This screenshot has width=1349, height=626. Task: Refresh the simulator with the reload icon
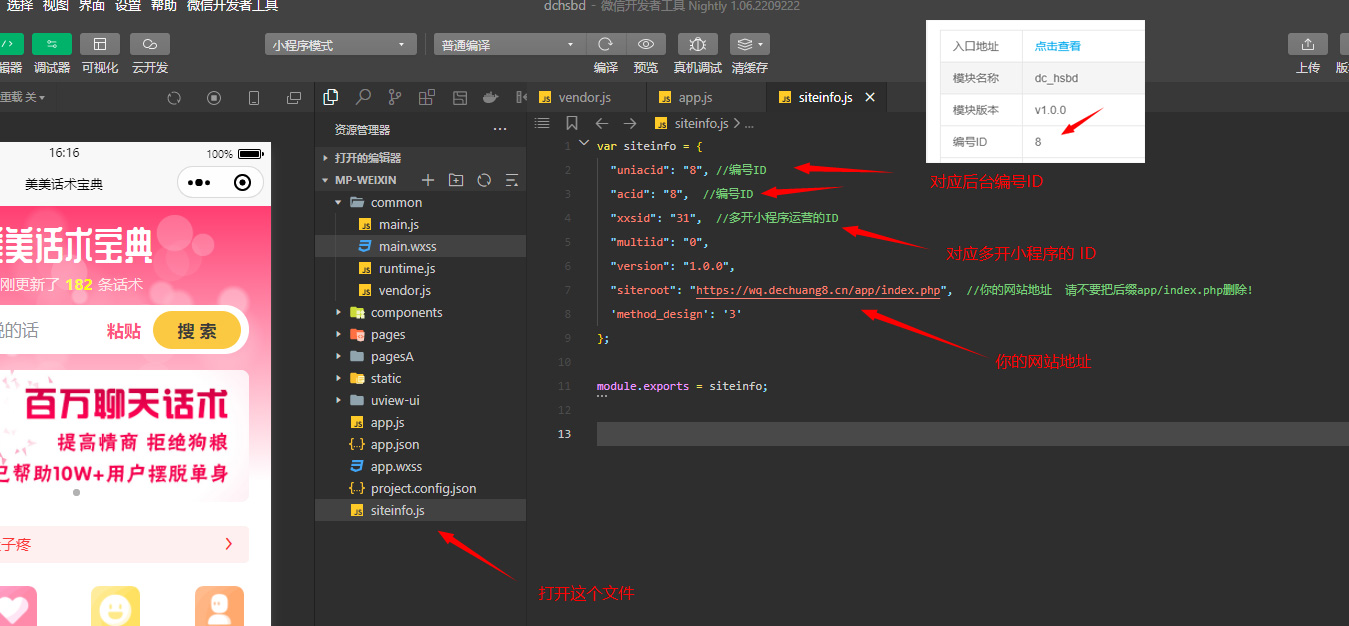(174, 98)
